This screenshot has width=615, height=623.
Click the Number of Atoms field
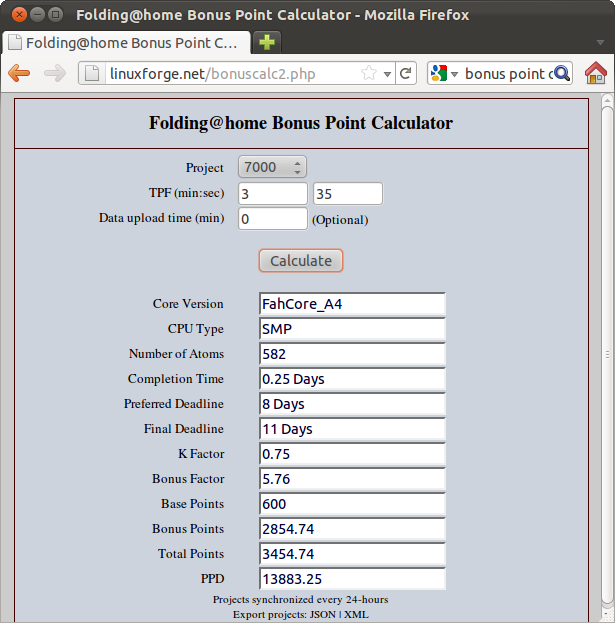tap(352, 354)
